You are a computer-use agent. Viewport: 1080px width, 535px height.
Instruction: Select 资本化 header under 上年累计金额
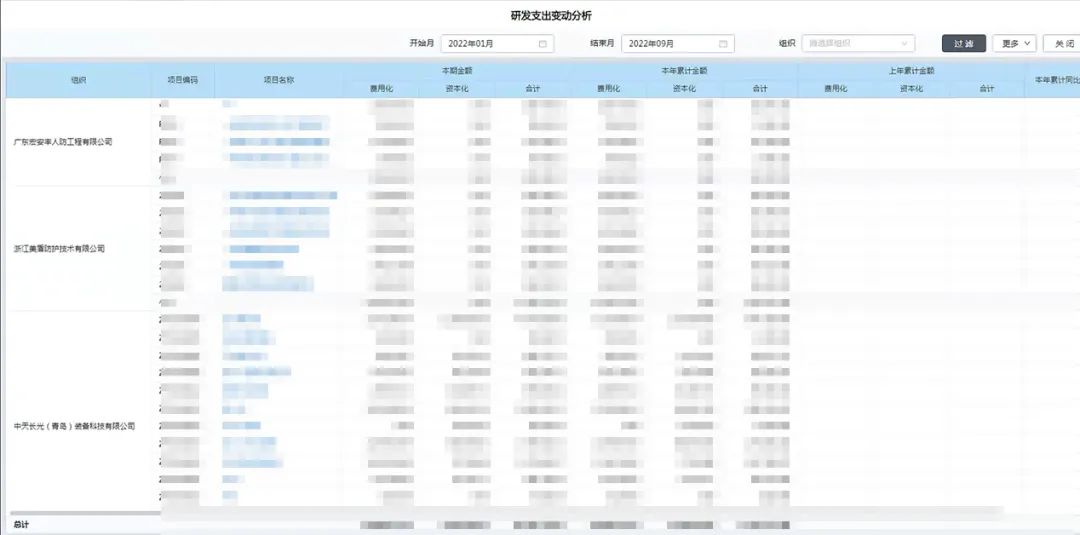[911, 89]
